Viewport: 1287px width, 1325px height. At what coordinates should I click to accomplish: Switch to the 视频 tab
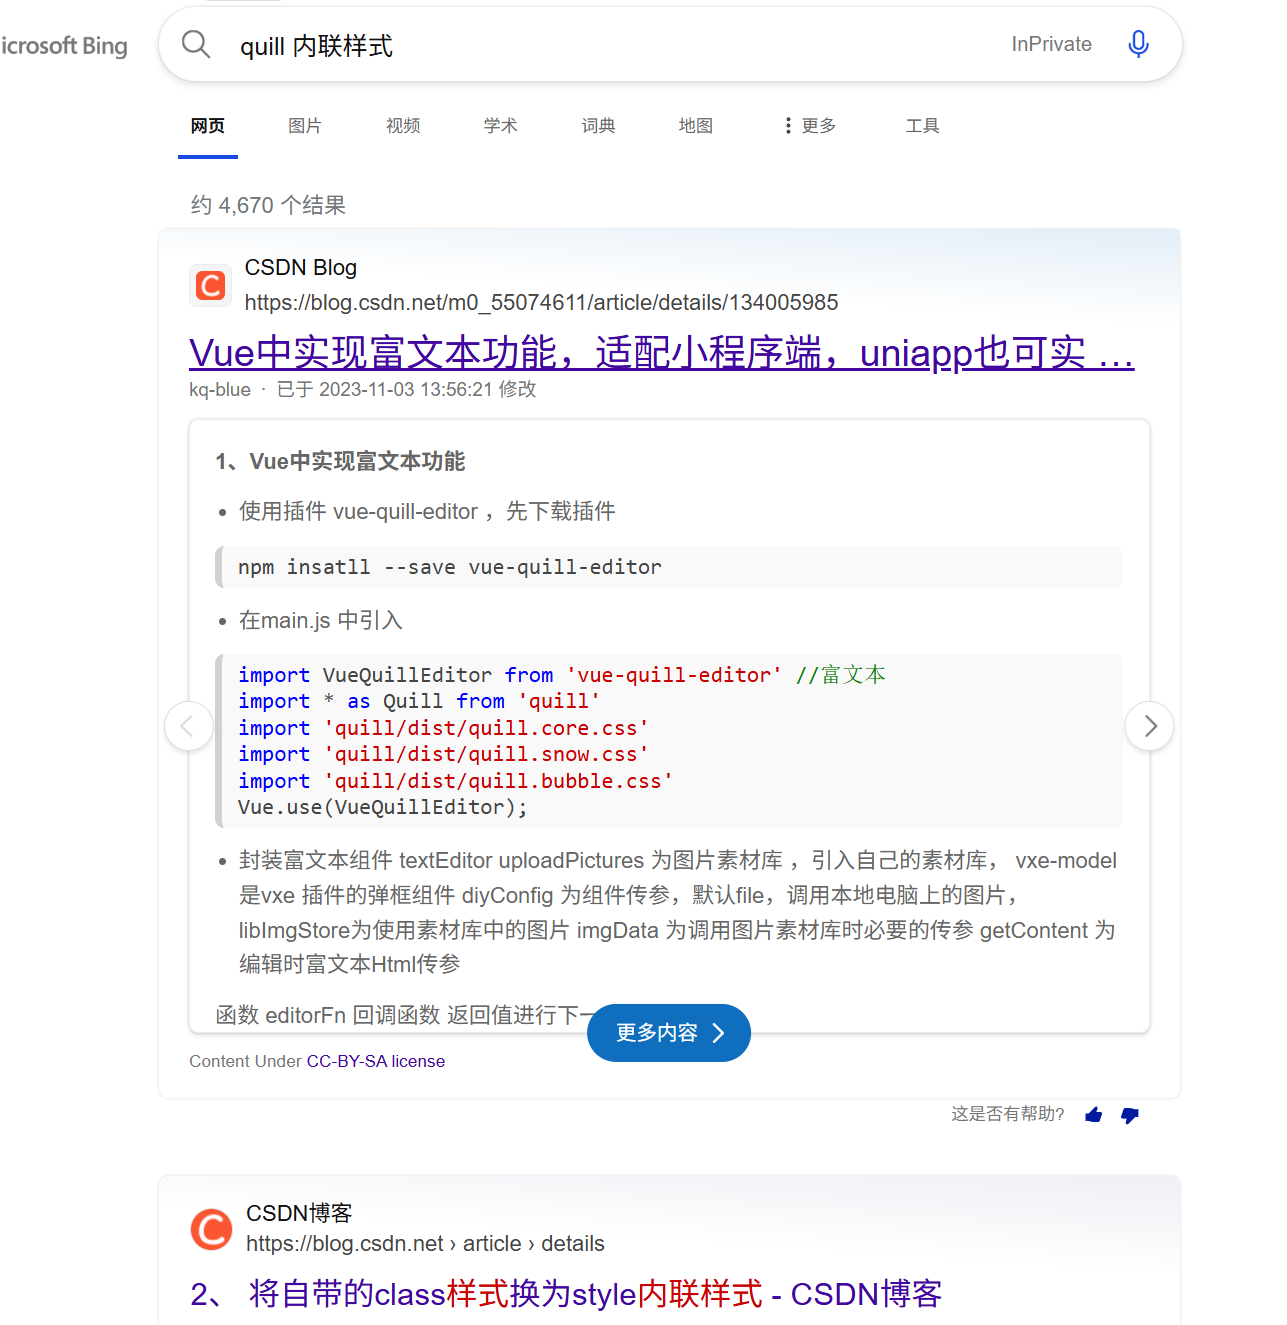click(403, 125)
